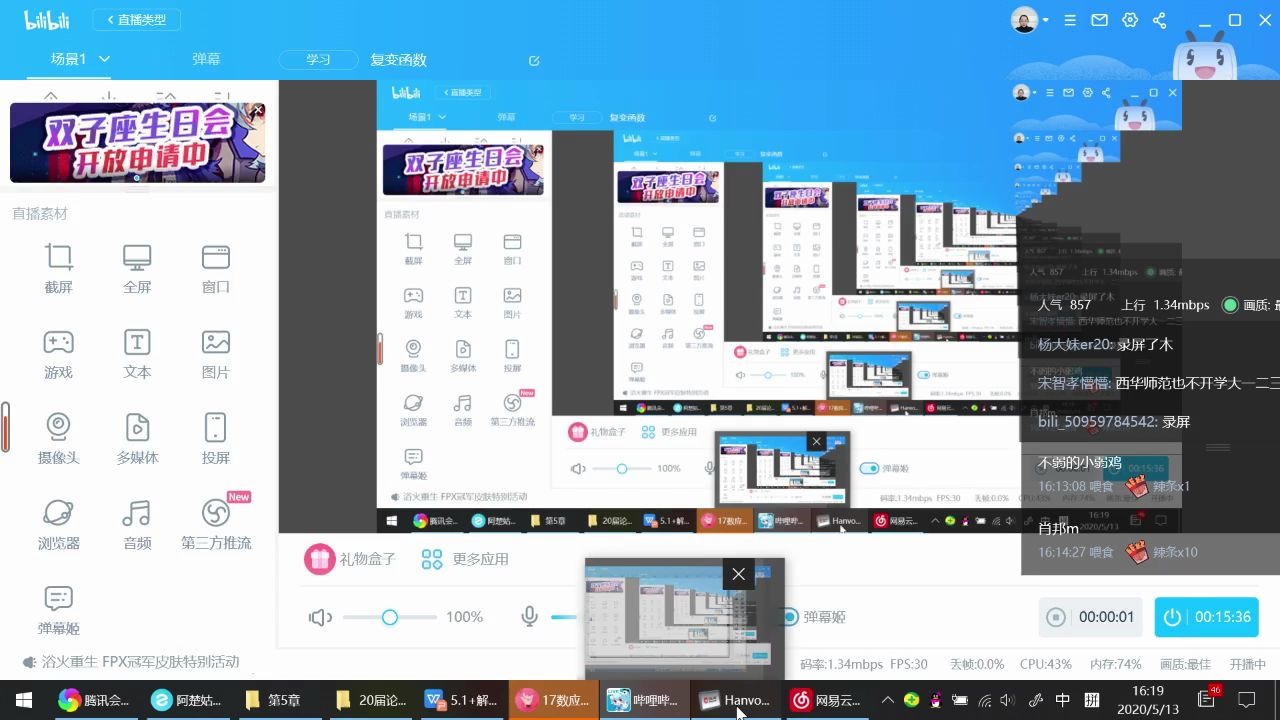Open the 双子座生日会 banner
The height and width of the screenshot is (720, 1280).
(x=138, y=143)
